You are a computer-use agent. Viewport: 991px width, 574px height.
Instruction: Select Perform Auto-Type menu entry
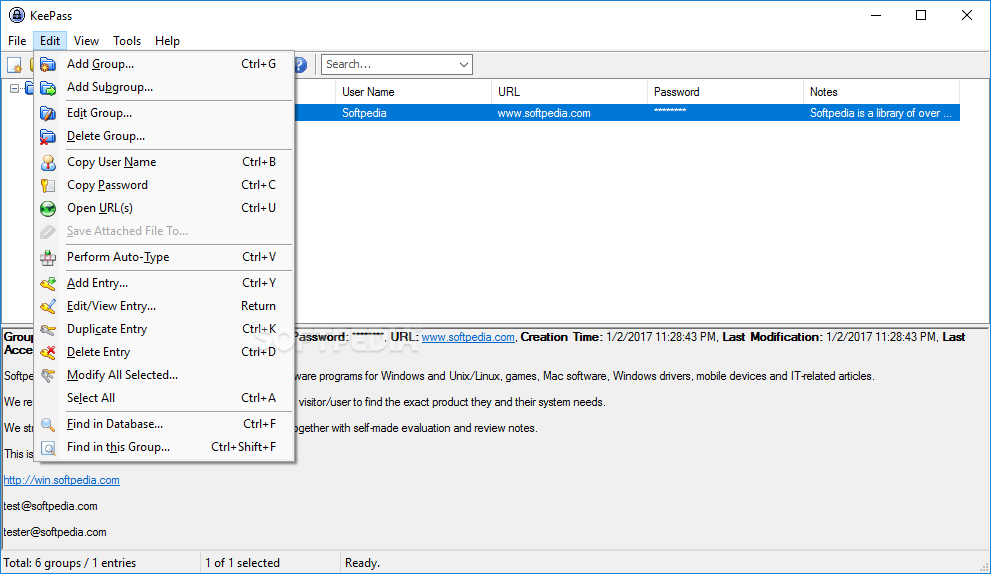tap(164, 257)
